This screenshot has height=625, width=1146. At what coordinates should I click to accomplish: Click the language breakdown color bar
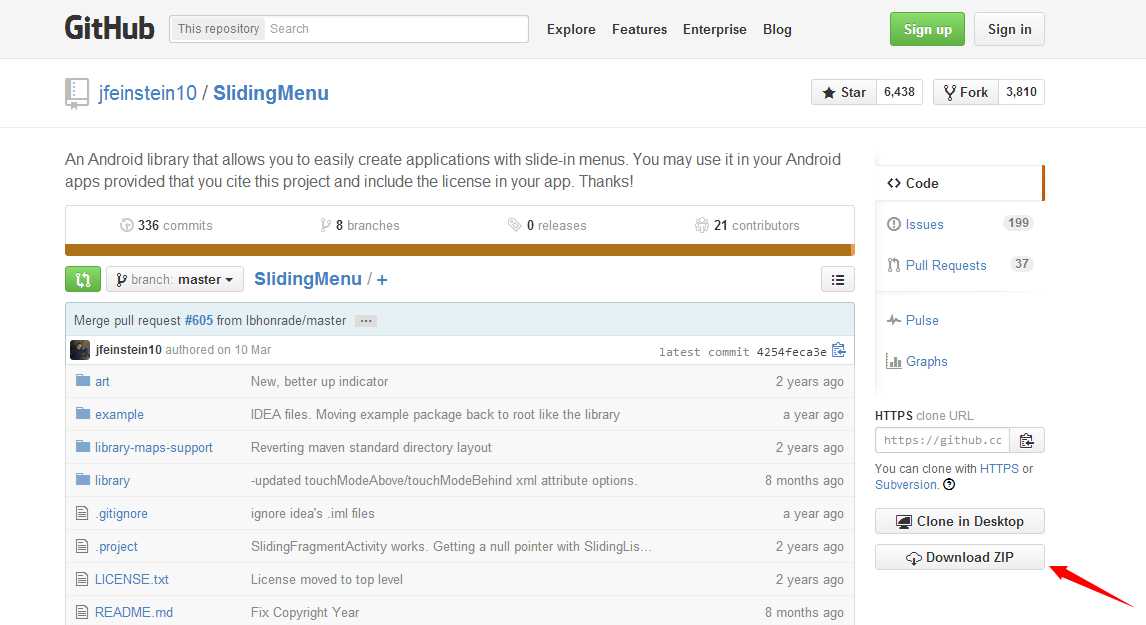(460, 250)
